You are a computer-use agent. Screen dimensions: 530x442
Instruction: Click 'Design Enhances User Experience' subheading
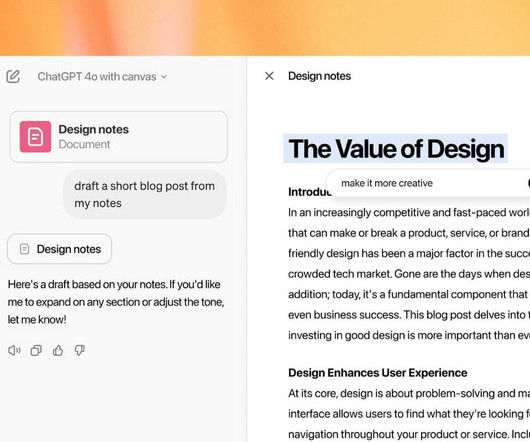[x=378, y=373]
